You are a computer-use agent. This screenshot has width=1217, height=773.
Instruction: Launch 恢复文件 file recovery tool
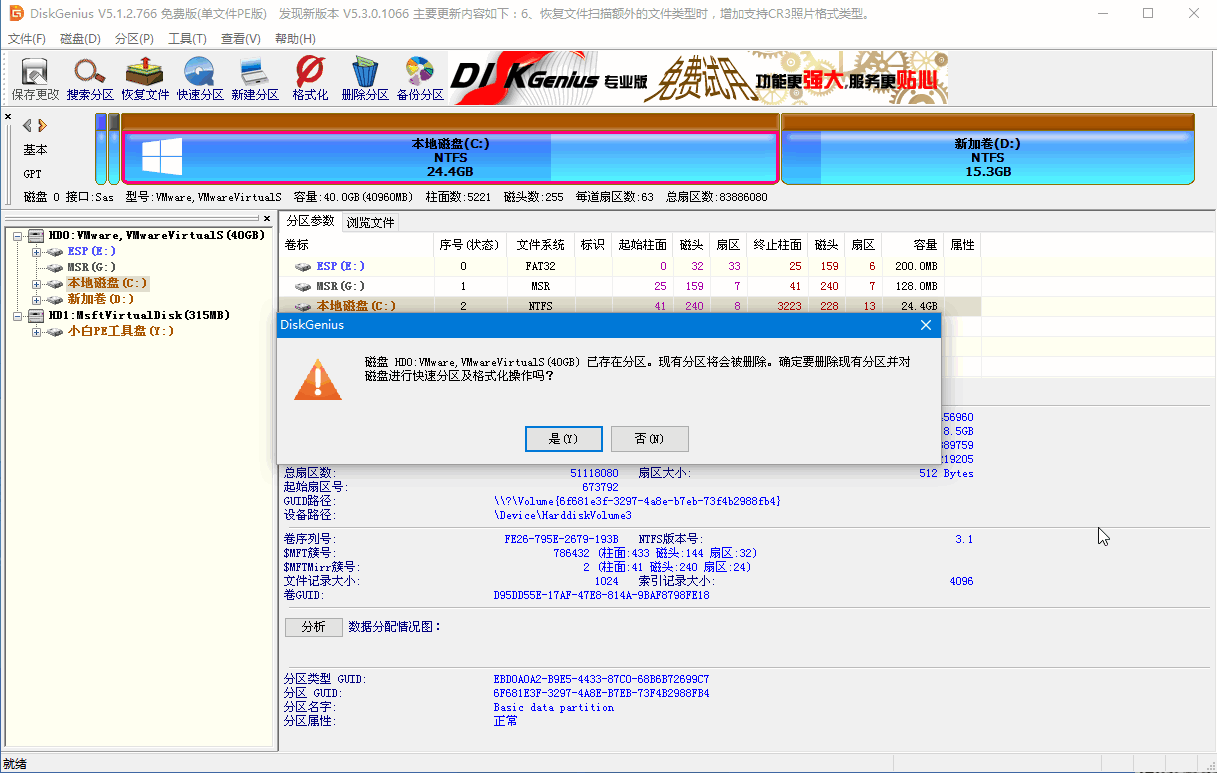[x=144, y=78]
